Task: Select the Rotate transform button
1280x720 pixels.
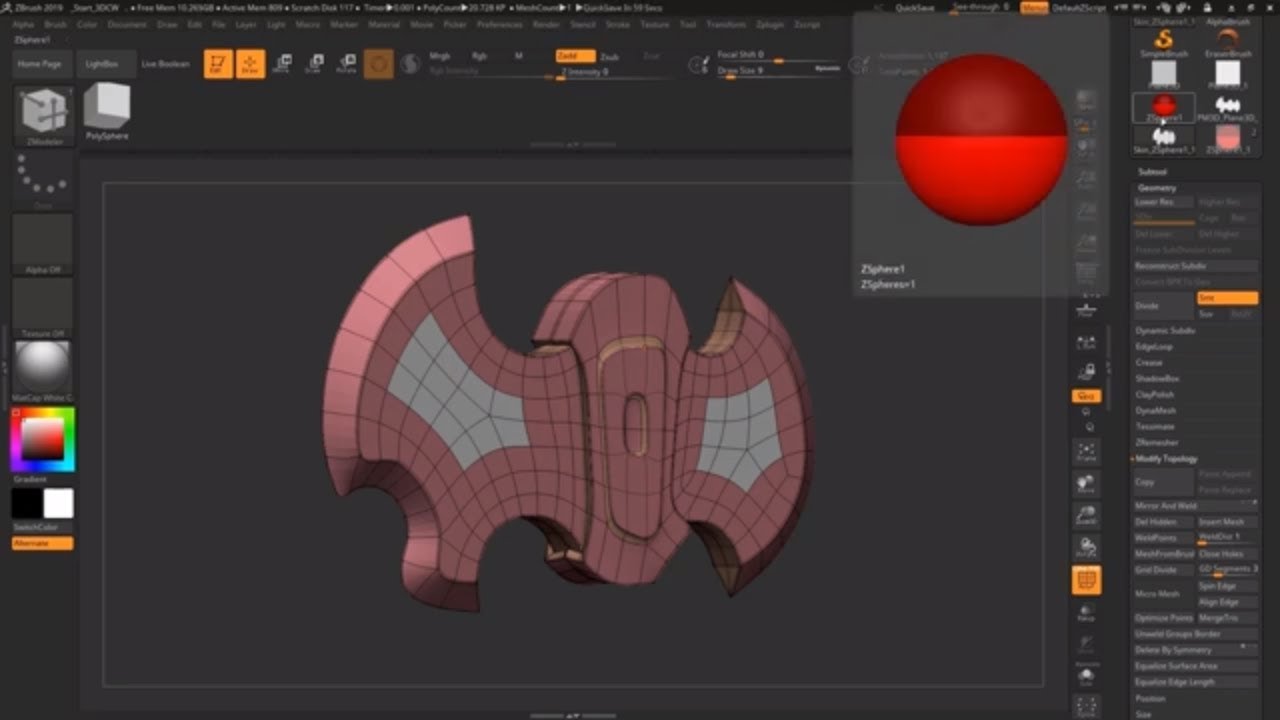Action: click(x=347, y=64)
